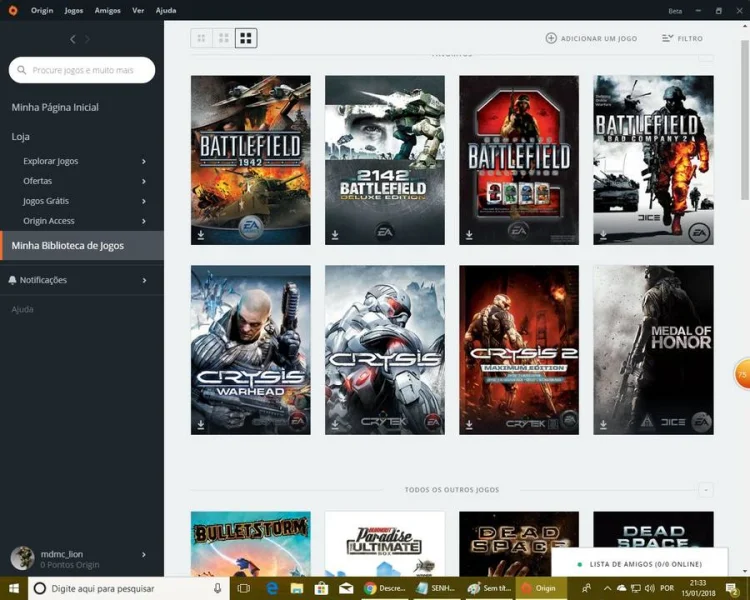The height and width of the screenshot is (600, 750).
Task: Click the orange floating side badge
Action: tap(742, 375)
